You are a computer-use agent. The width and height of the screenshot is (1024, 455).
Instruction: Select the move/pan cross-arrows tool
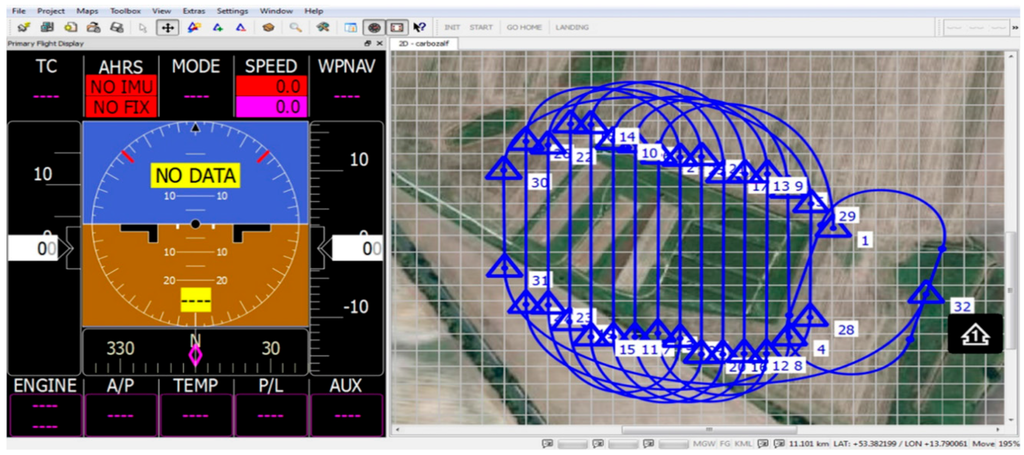pyautogui.click(x=167, y=27)
